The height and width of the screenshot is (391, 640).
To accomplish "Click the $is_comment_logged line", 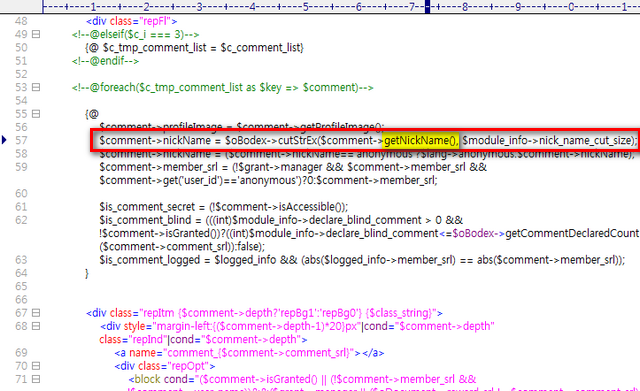I will tap(362, 260).
